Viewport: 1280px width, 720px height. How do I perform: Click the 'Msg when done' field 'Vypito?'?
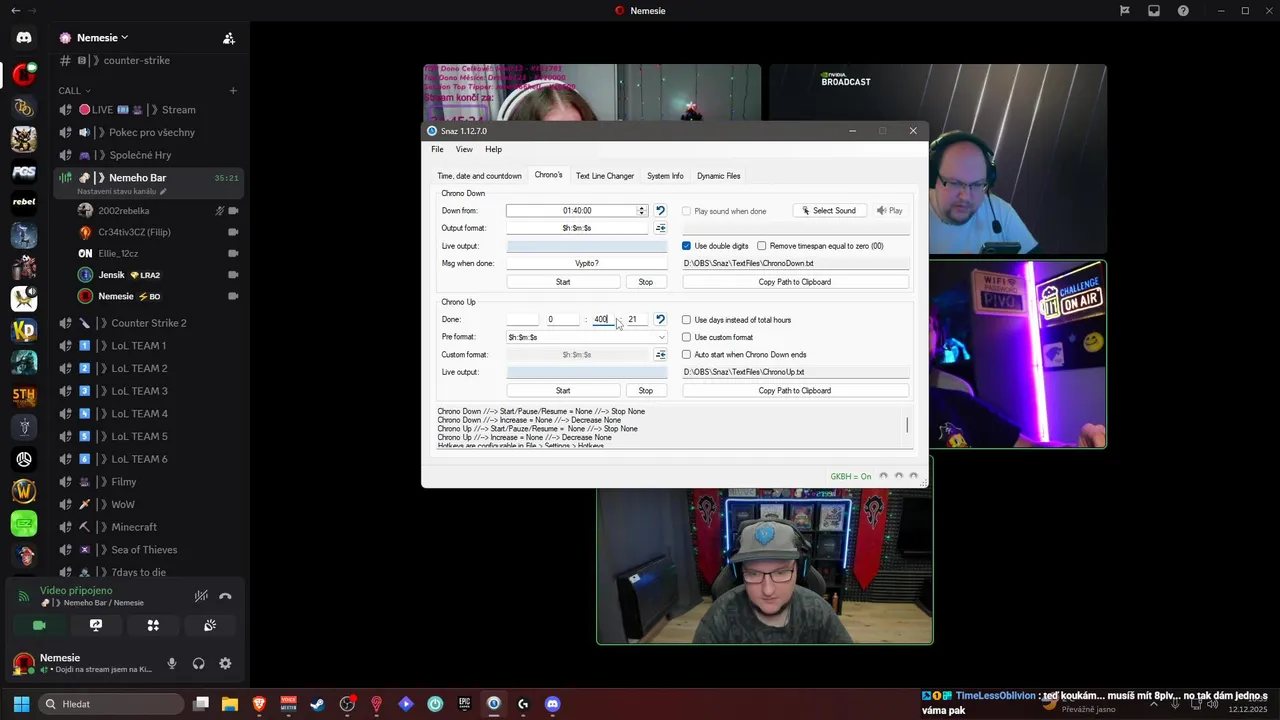(587, 264)
